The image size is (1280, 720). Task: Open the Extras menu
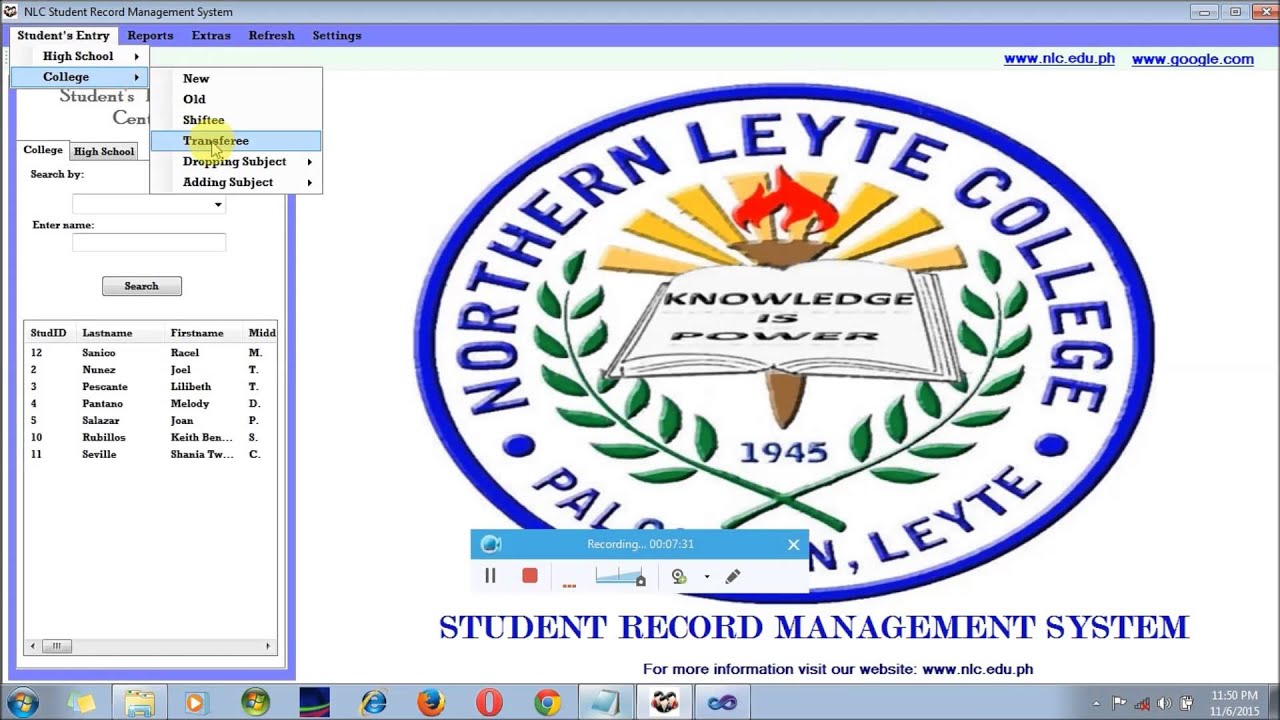coord(211,35)
